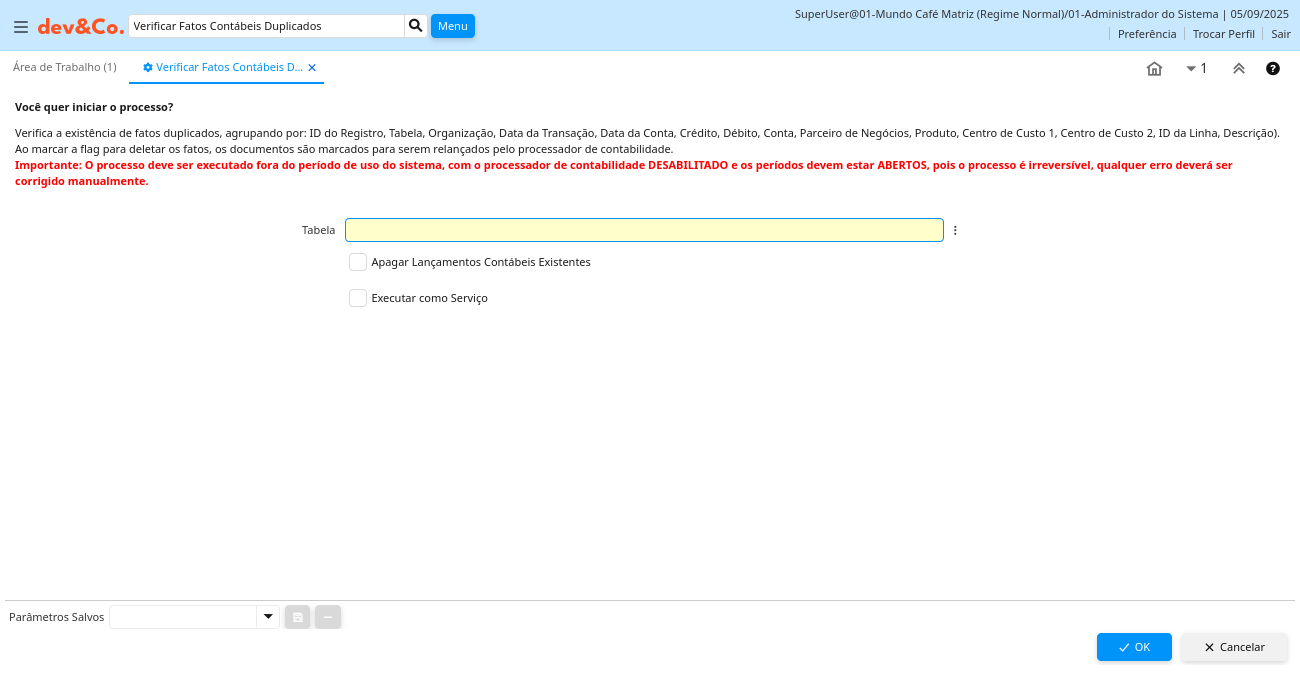Open the hamburger menu icon

click(21, 27)
